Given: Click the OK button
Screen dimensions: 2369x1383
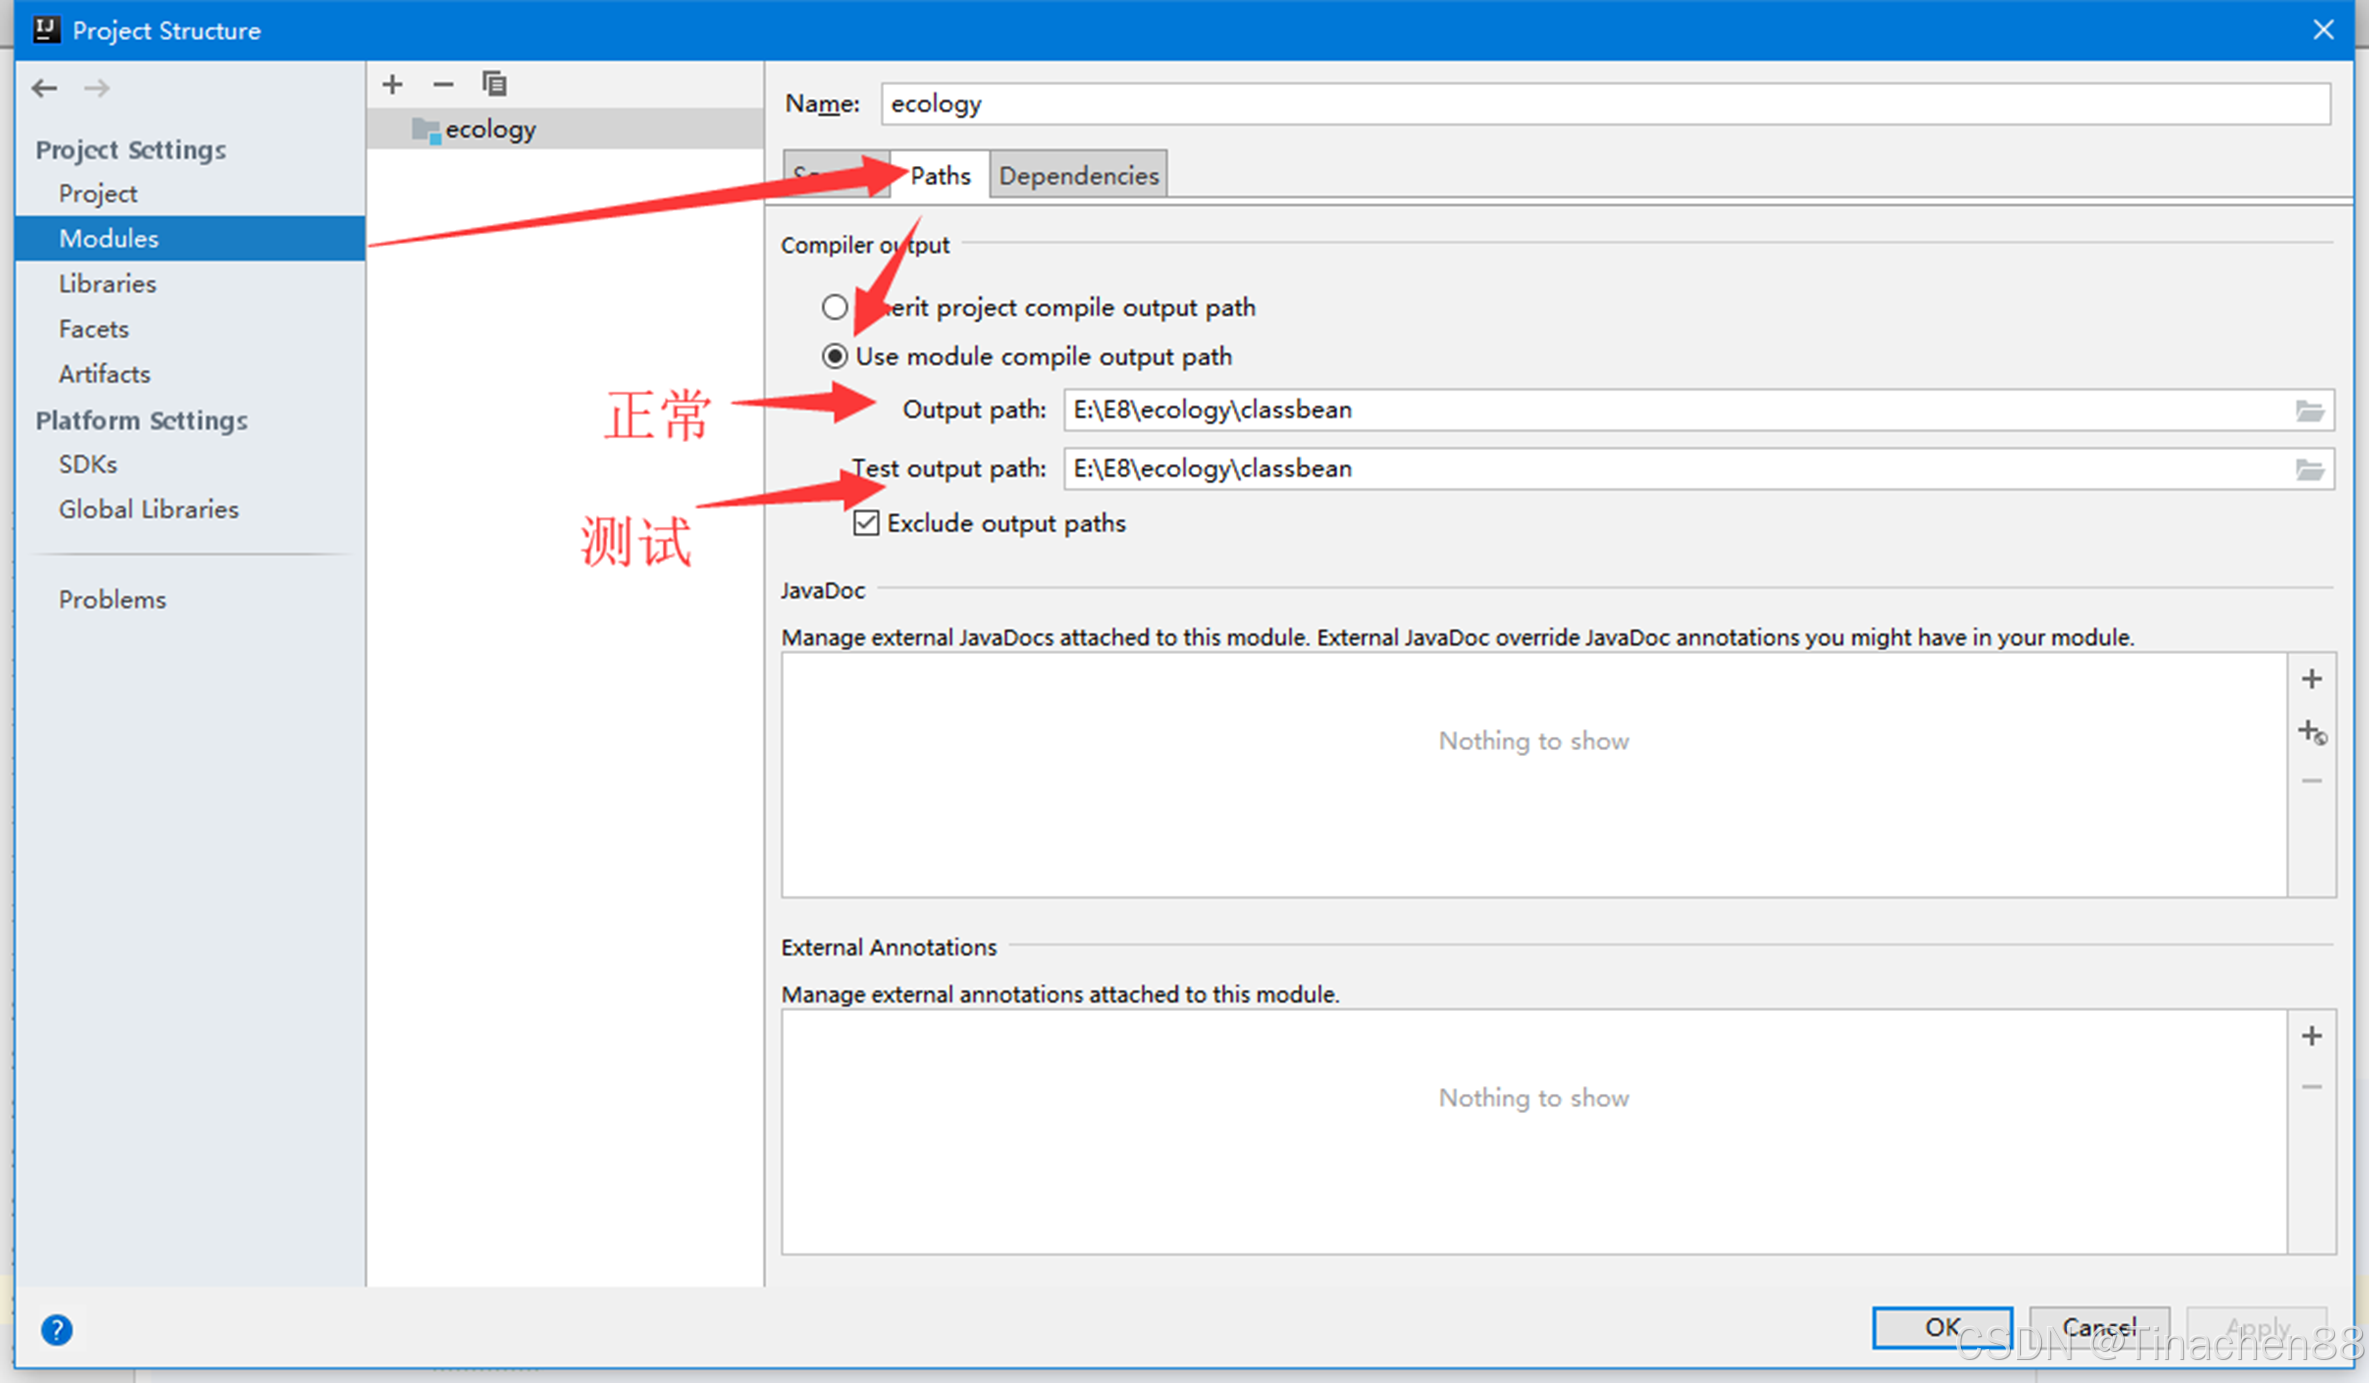Looking at the screenshot, I should point(1941,1327).
